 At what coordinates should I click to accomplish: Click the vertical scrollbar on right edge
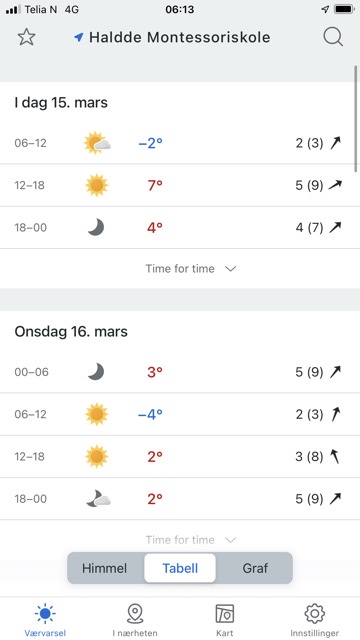click(x=356, y=119)
